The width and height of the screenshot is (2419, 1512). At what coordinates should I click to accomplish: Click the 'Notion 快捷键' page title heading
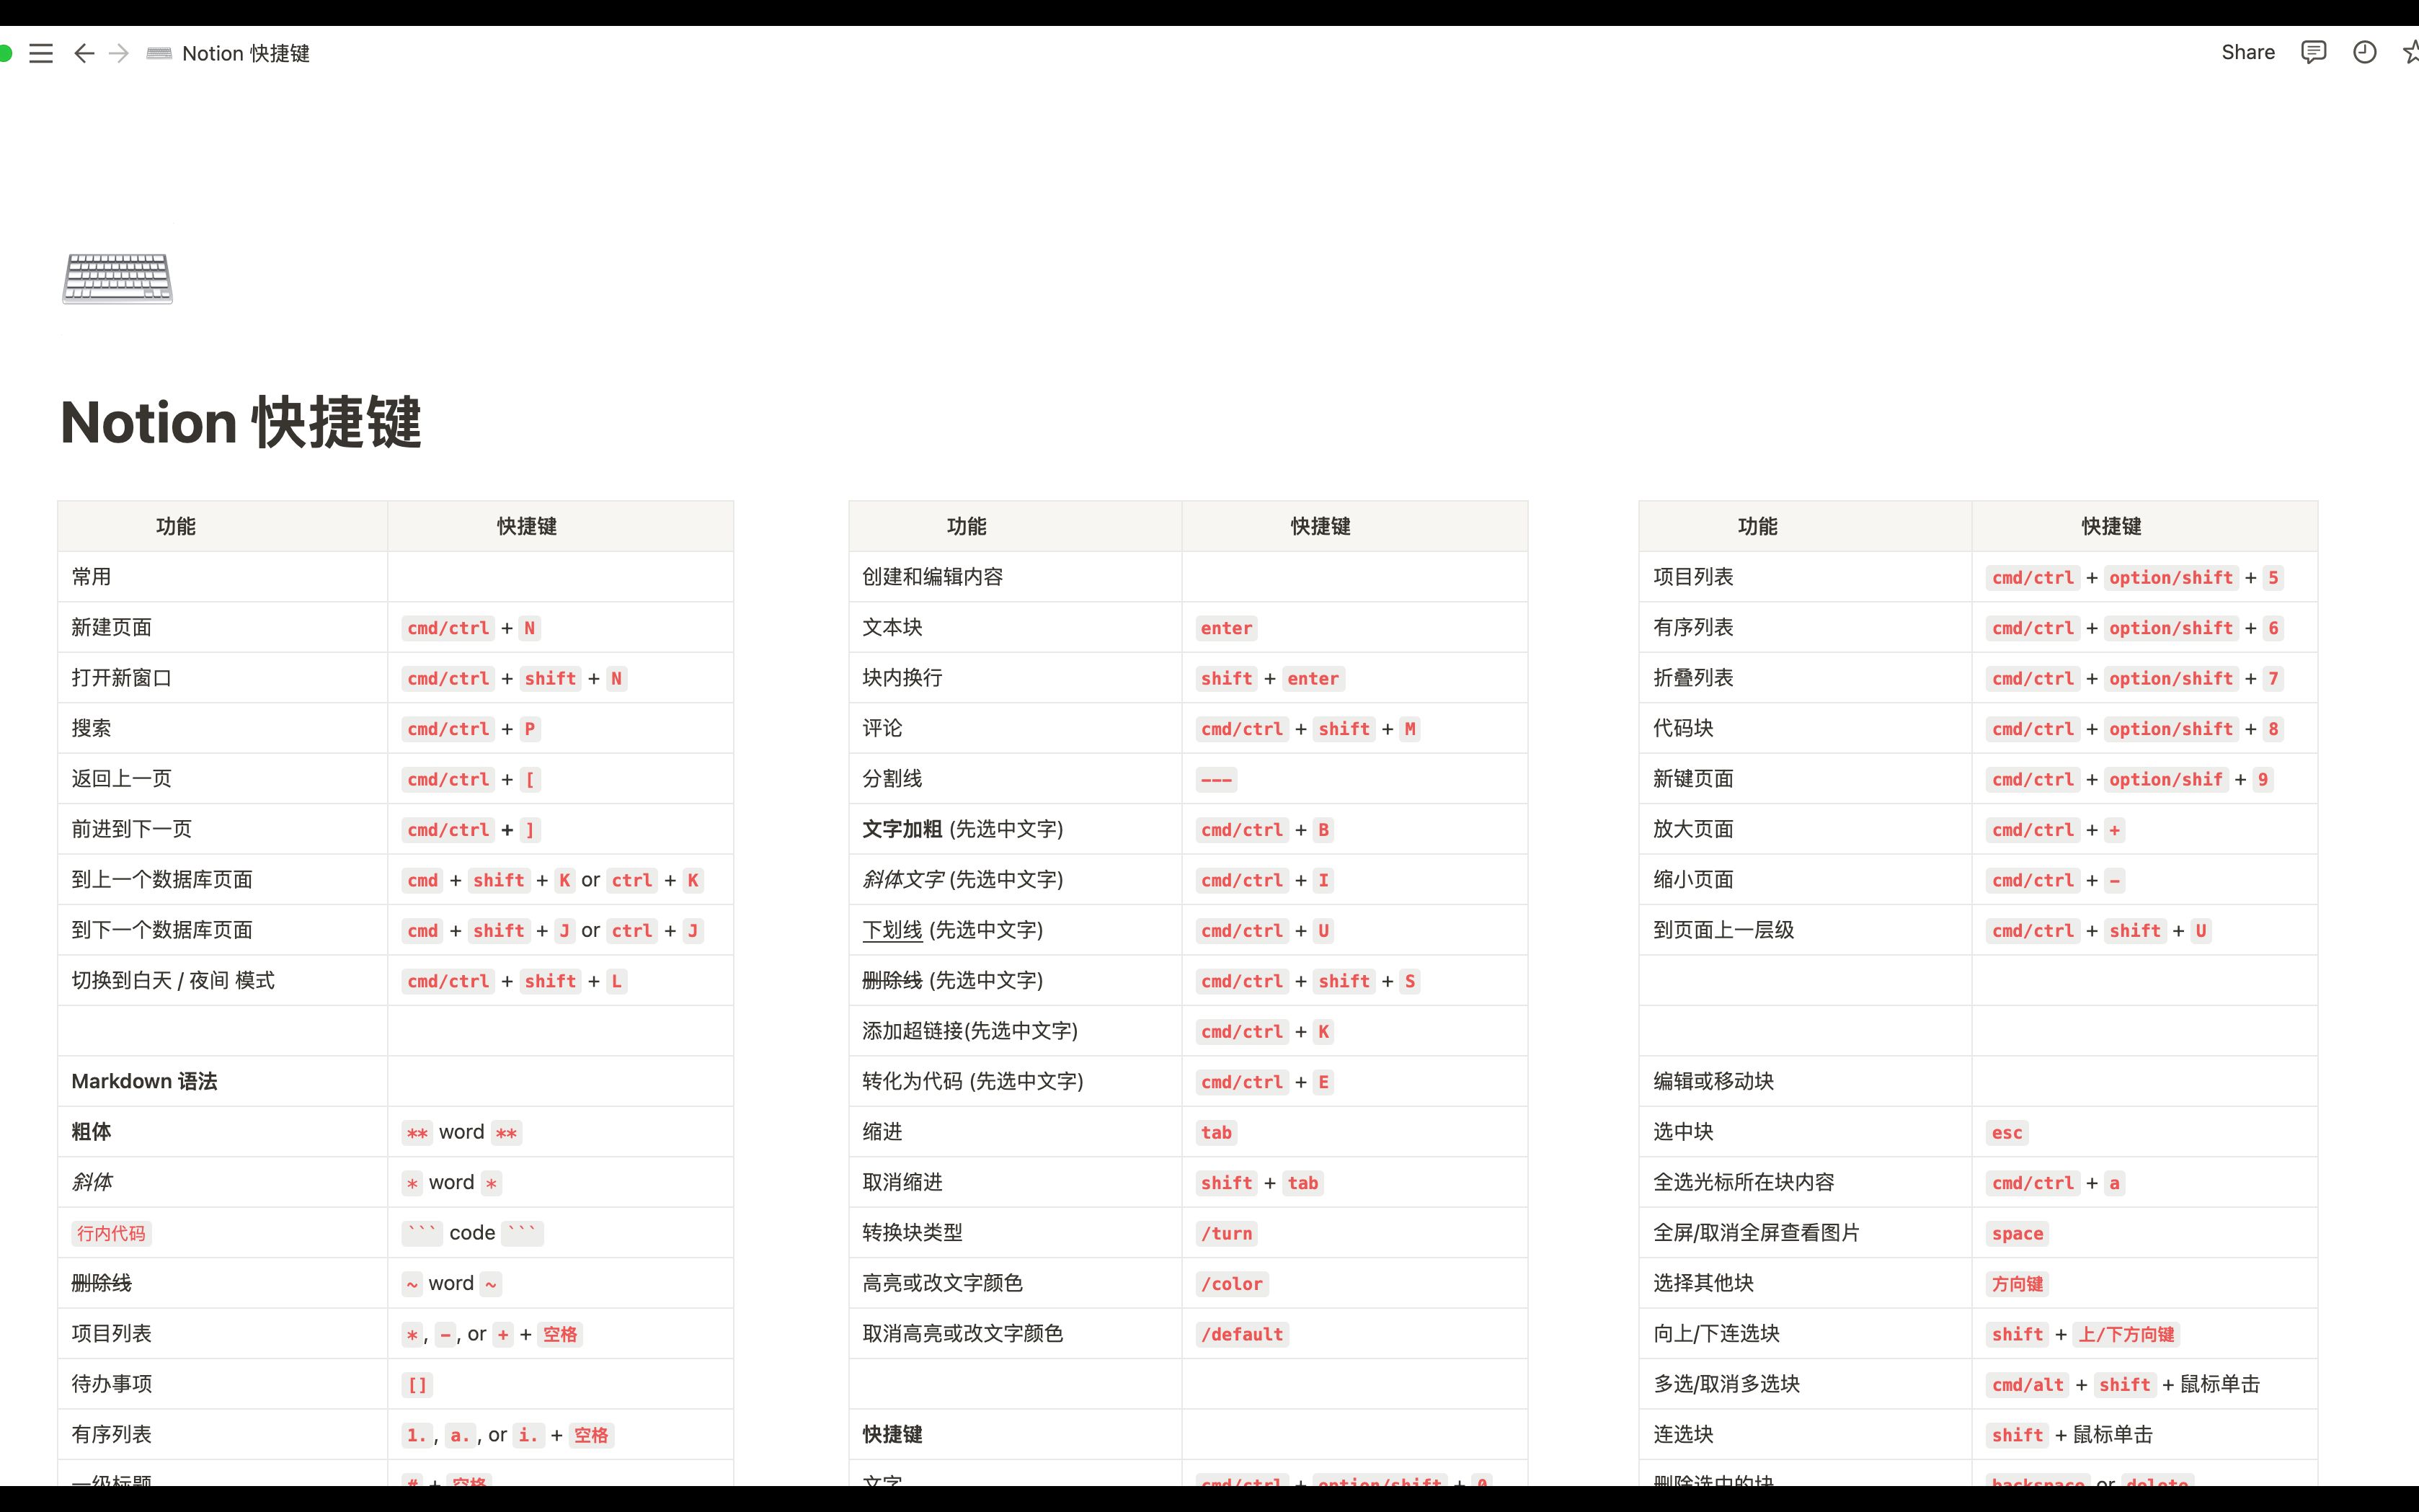[x=240, y=422]
